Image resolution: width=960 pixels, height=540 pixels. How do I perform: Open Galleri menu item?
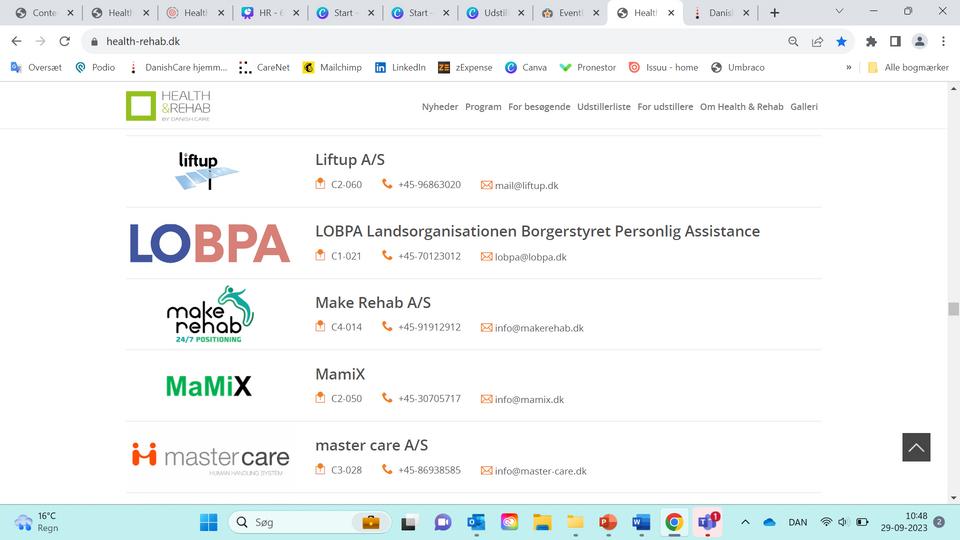tap(804, 107)
